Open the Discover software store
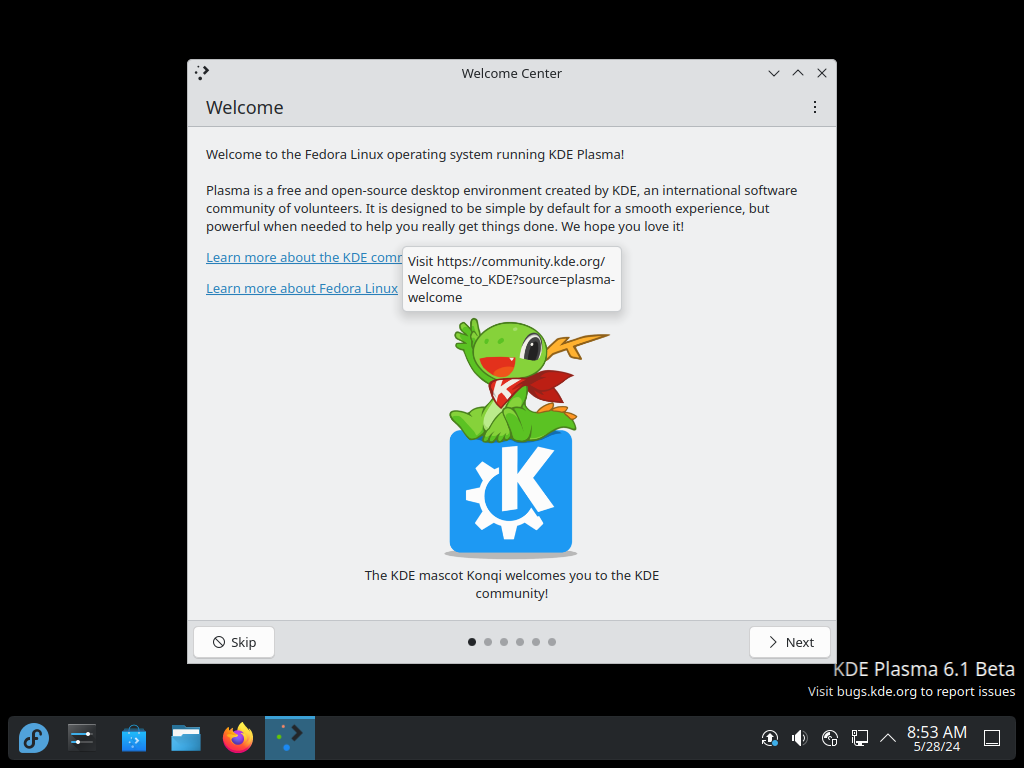Image resolution: width=1024 pixels, height=768 pixels. click(134, 738)
